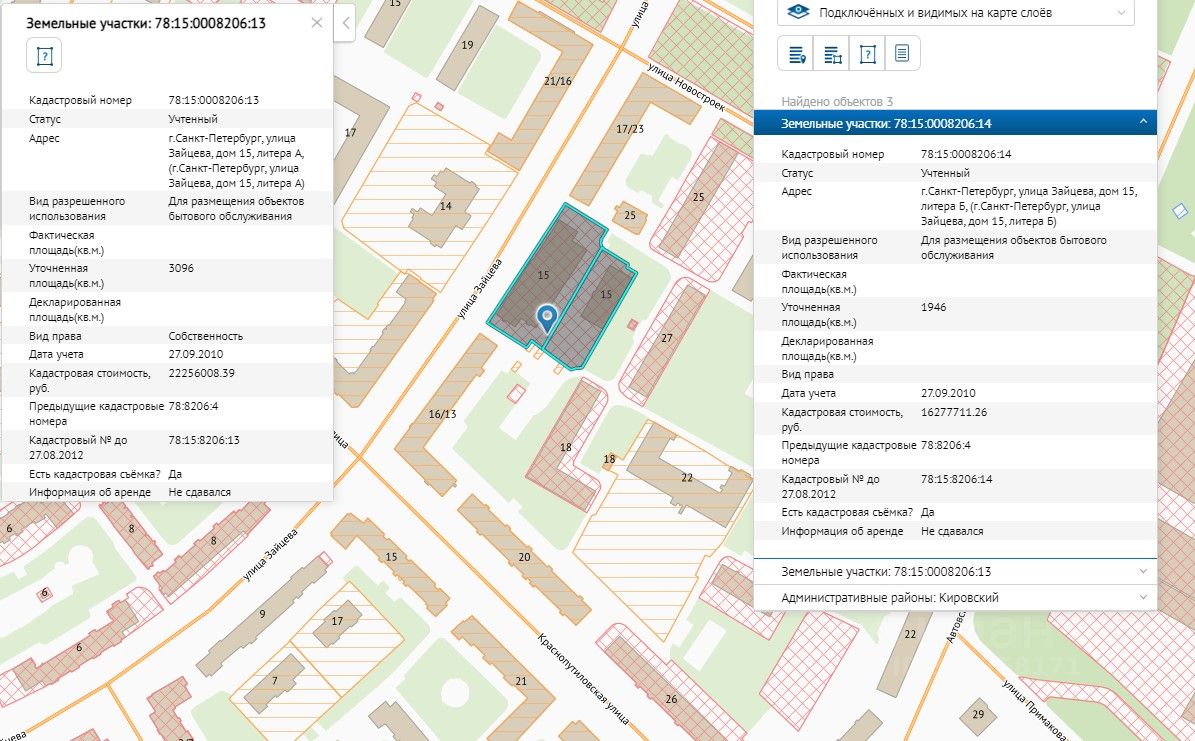The width and height of the screenshot is (1195, 741).
Task: Click the layers stack icon in dropdown
Action: pyautogui.click(x=798, y=13)
